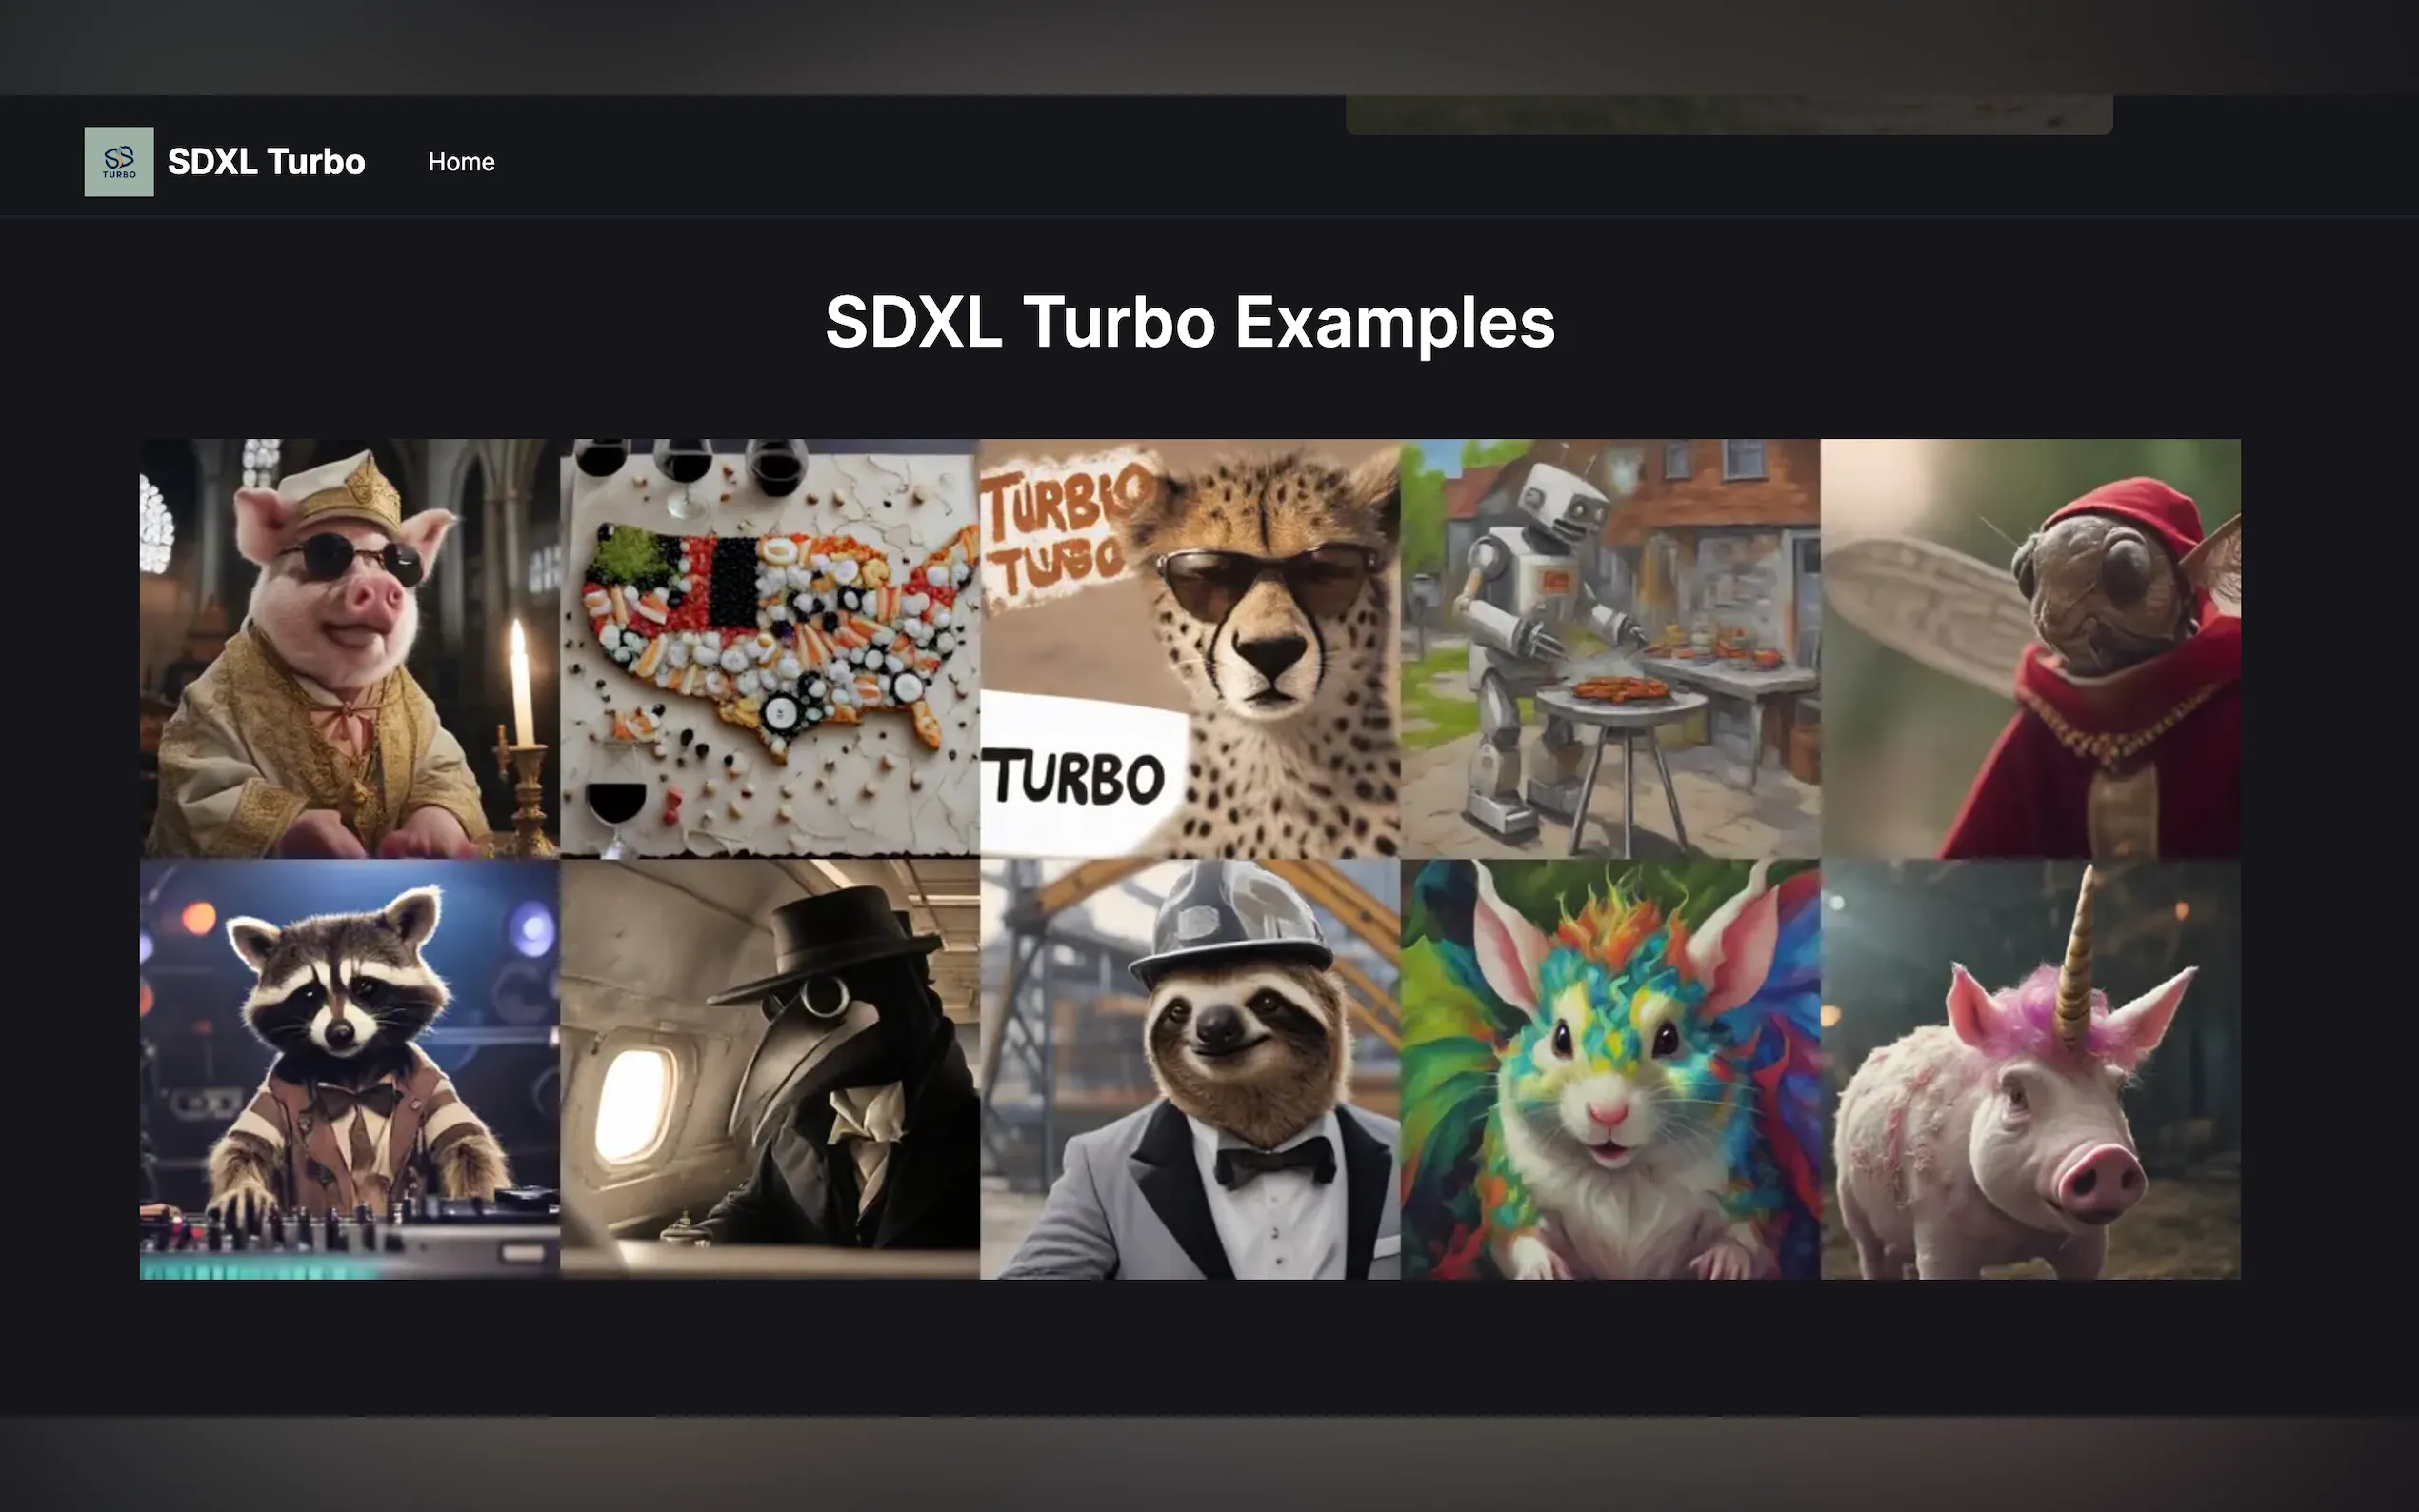Open the robot grilling pizza image
This screenshot has width=2419, height=1512.
pos(1610,645)
